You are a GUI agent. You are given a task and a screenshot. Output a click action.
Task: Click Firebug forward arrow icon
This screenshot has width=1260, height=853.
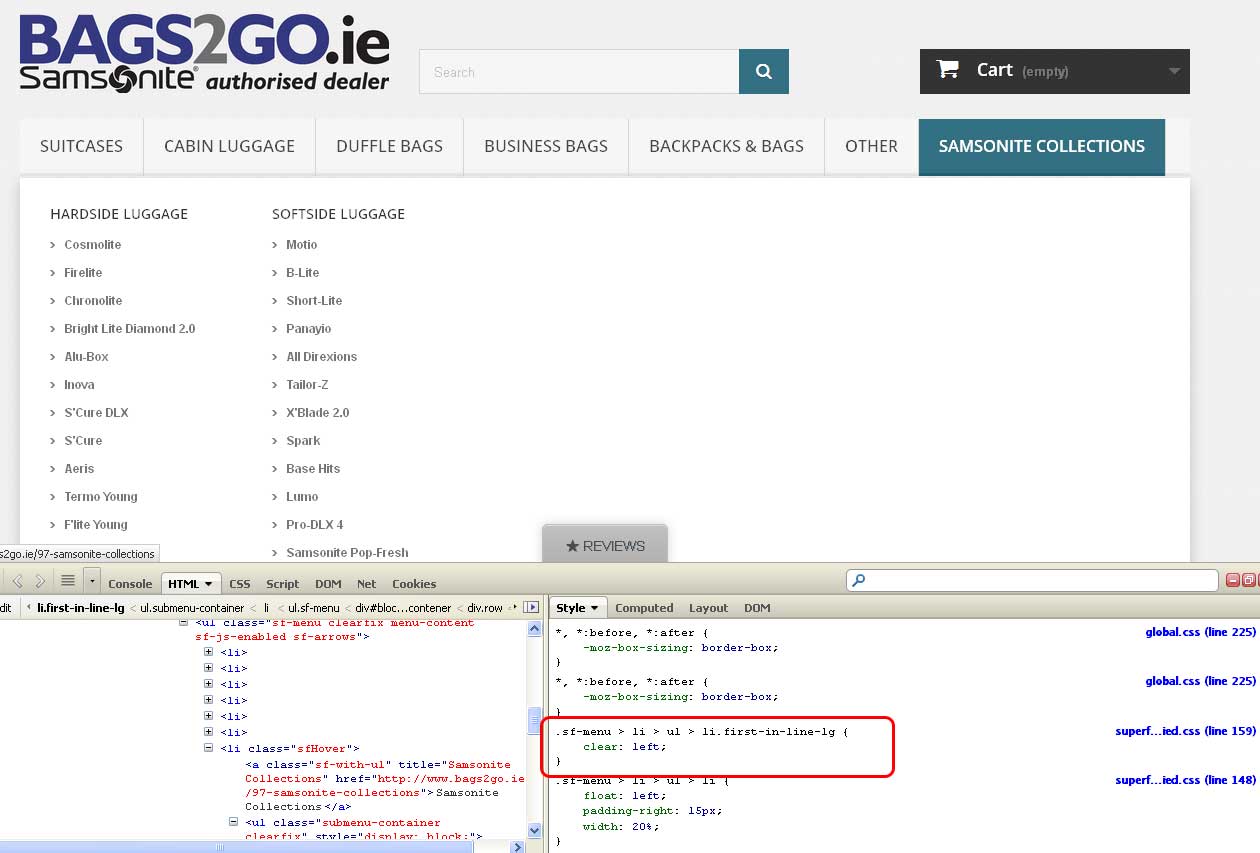click(40, 580)
